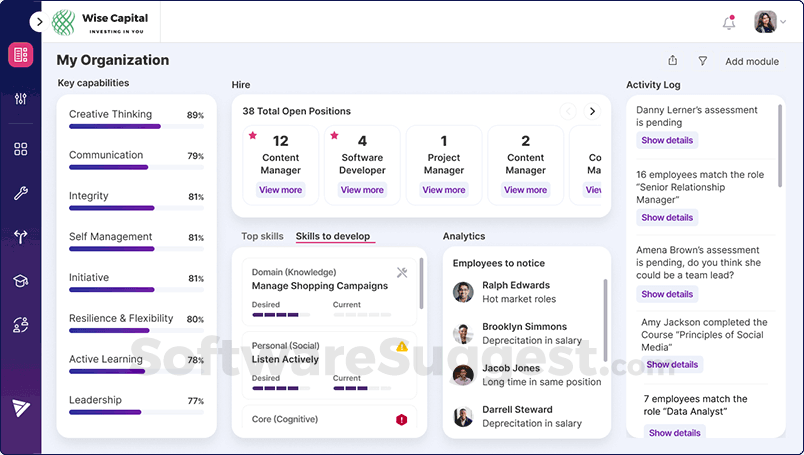Click the branching career path sidebar icon

tap(20, 237)
